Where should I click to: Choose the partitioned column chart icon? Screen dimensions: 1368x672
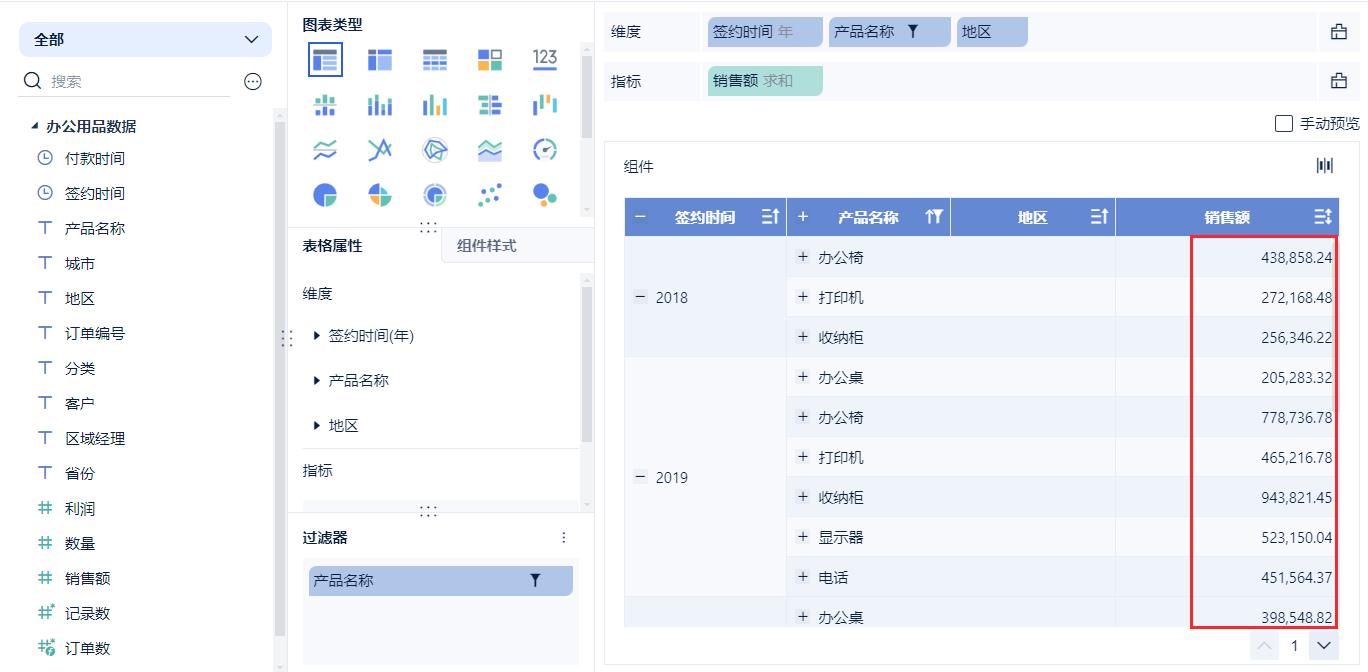(325, 104)
